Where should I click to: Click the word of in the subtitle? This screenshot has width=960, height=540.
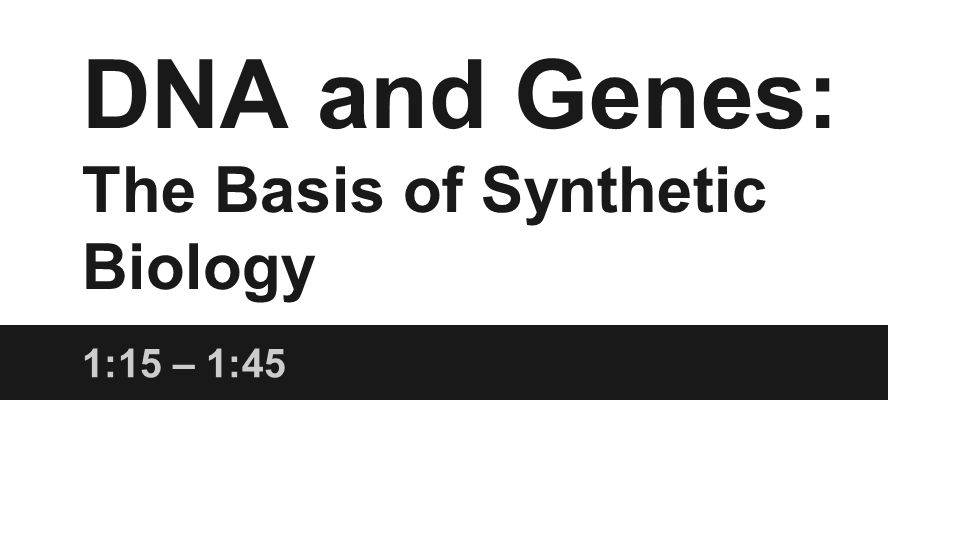pyautogui.click(x=434, y=189)
